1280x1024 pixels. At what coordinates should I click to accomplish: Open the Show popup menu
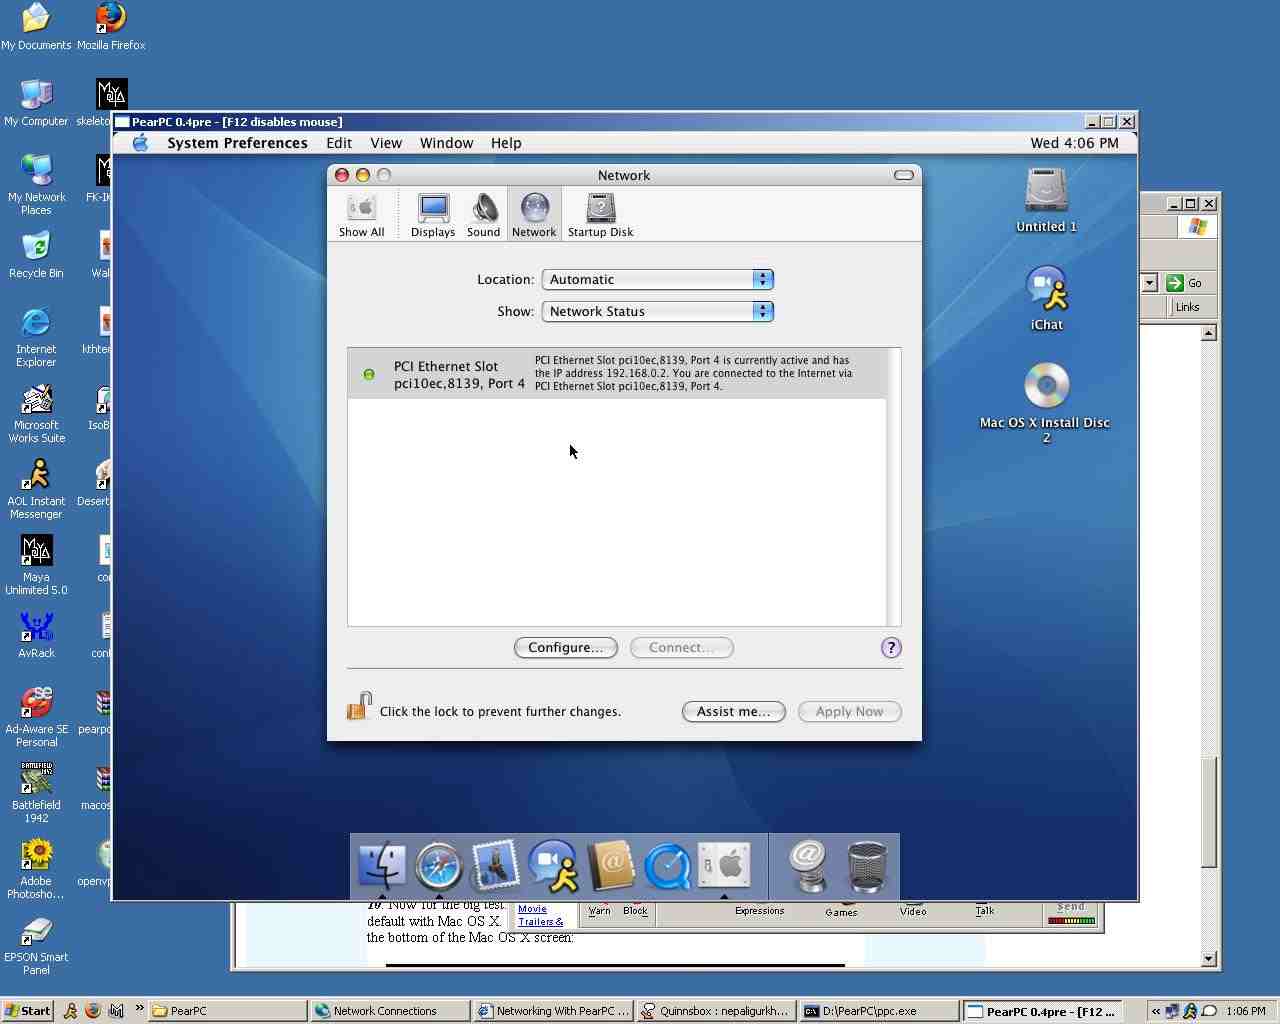click(x=657, y=312)
